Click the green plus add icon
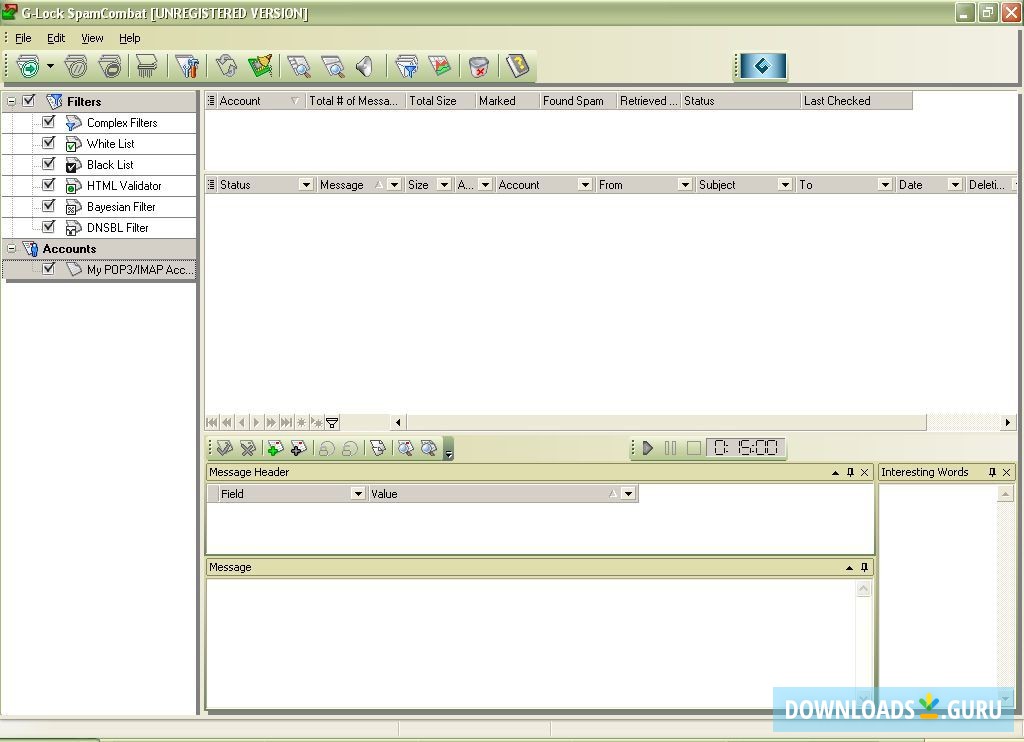The width and height of the screenshot is (1024, 742). [x=276, y=448]
